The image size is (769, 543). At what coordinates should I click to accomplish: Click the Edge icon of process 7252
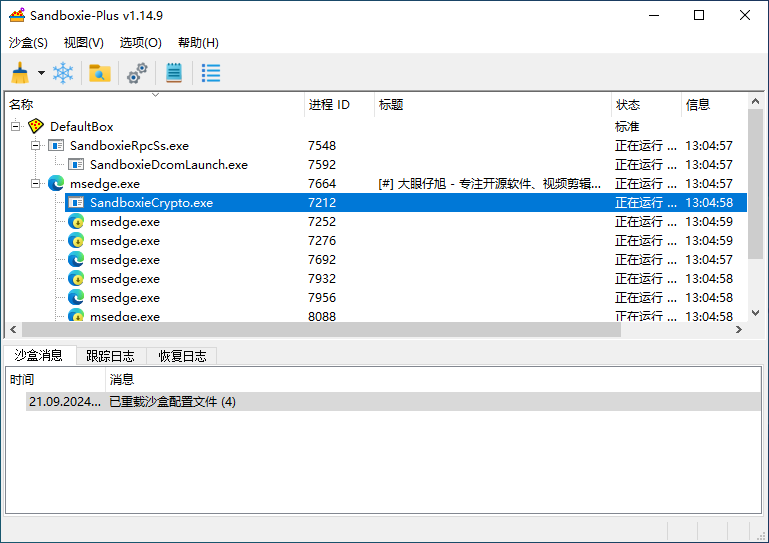[x=76, y=222]
